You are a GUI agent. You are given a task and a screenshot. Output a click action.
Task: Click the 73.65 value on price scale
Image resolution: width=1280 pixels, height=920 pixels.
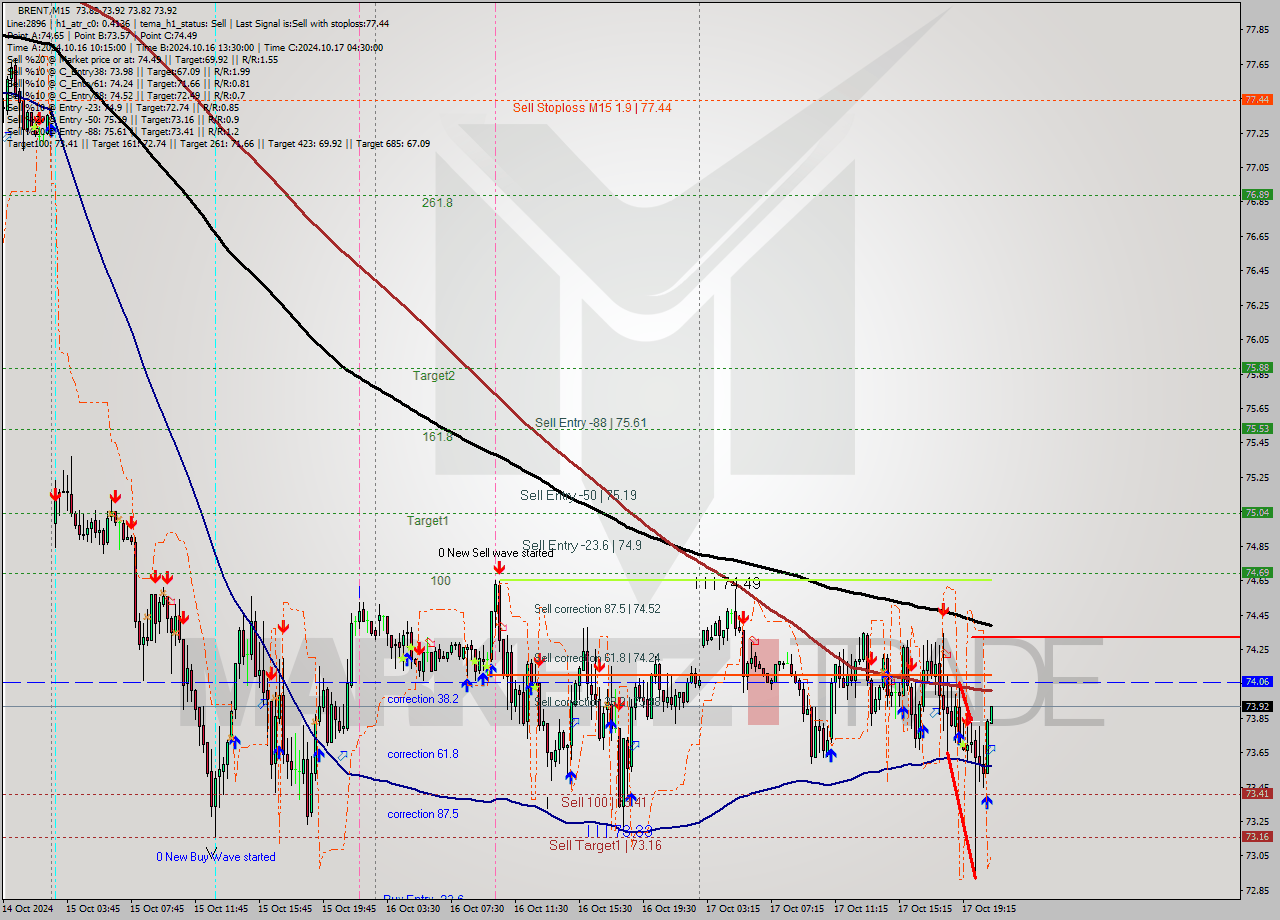tap(1257, 753)
